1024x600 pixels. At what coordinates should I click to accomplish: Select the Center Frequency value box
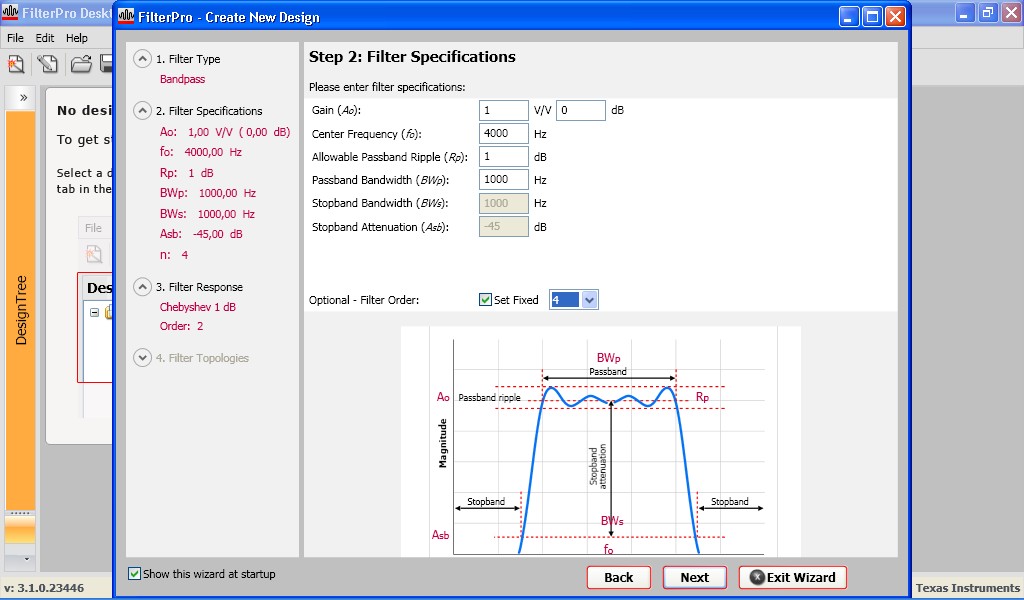coord(503,133)
